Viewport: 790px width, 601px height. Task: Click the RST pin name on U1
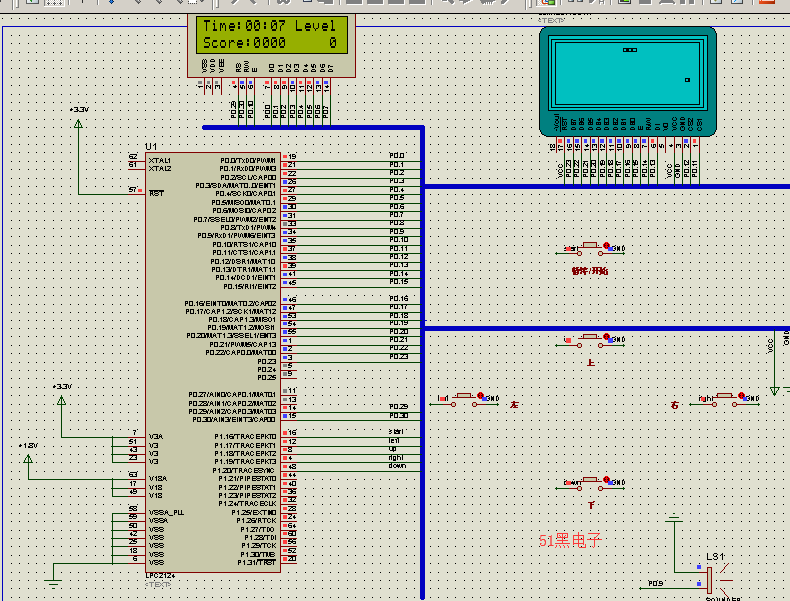coord(156,193)
